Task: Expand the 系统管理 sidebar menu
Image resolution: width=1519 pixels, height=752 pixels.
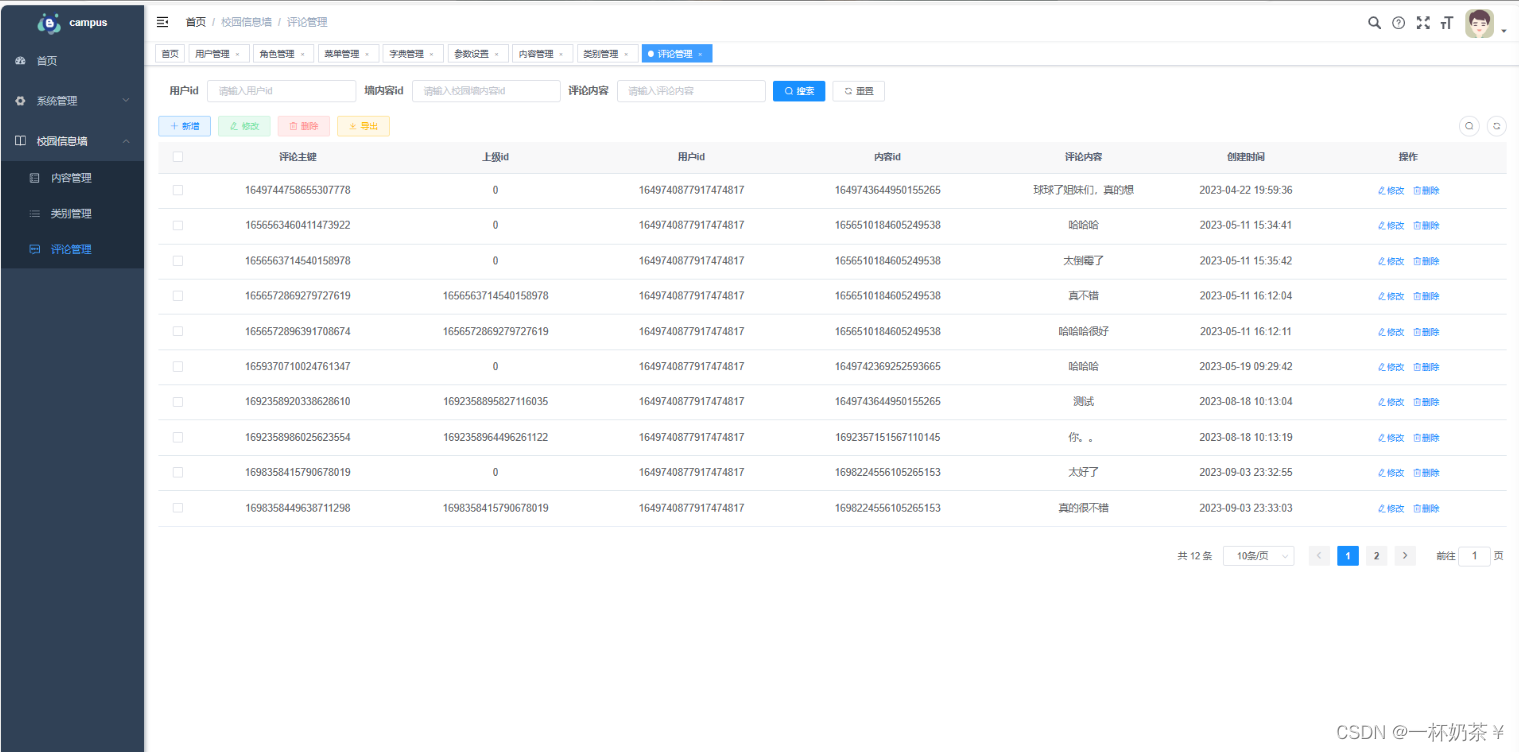Action: pyautogui.click(x=72, y=101)
